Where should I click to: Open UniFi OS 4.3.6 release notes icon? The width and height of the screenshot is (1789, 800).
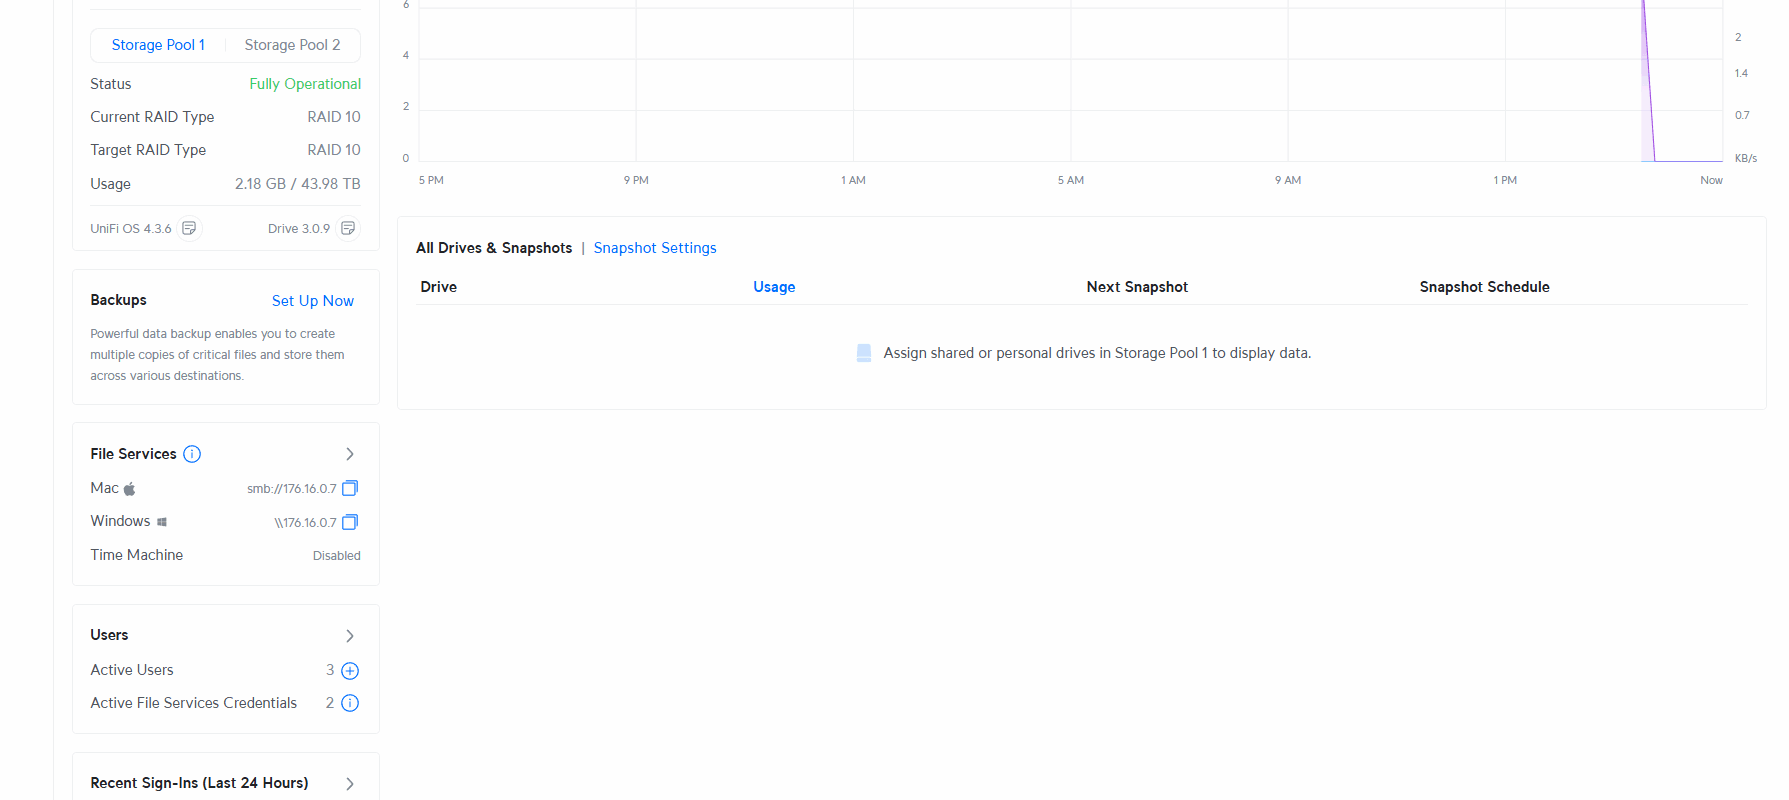(x=189, y=228)
